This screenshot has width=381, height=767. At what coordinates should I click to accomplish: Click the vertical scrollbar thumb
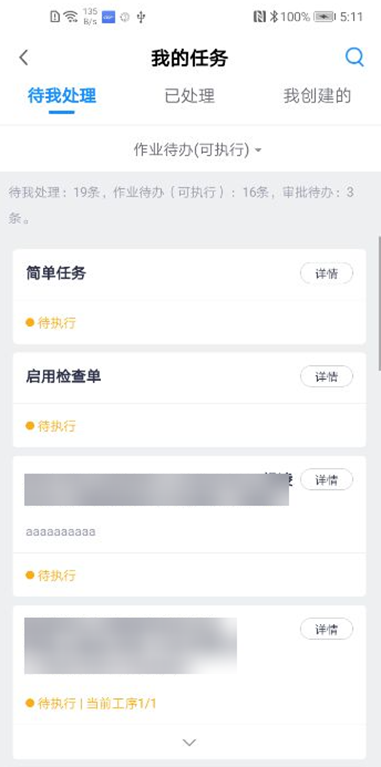tap(379, 303)
